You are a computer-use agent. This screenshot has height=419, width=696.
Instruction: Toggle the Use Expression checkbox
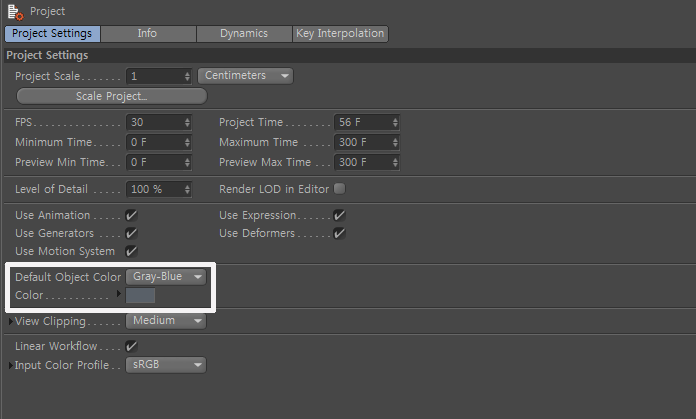click(x=340, y=215)
